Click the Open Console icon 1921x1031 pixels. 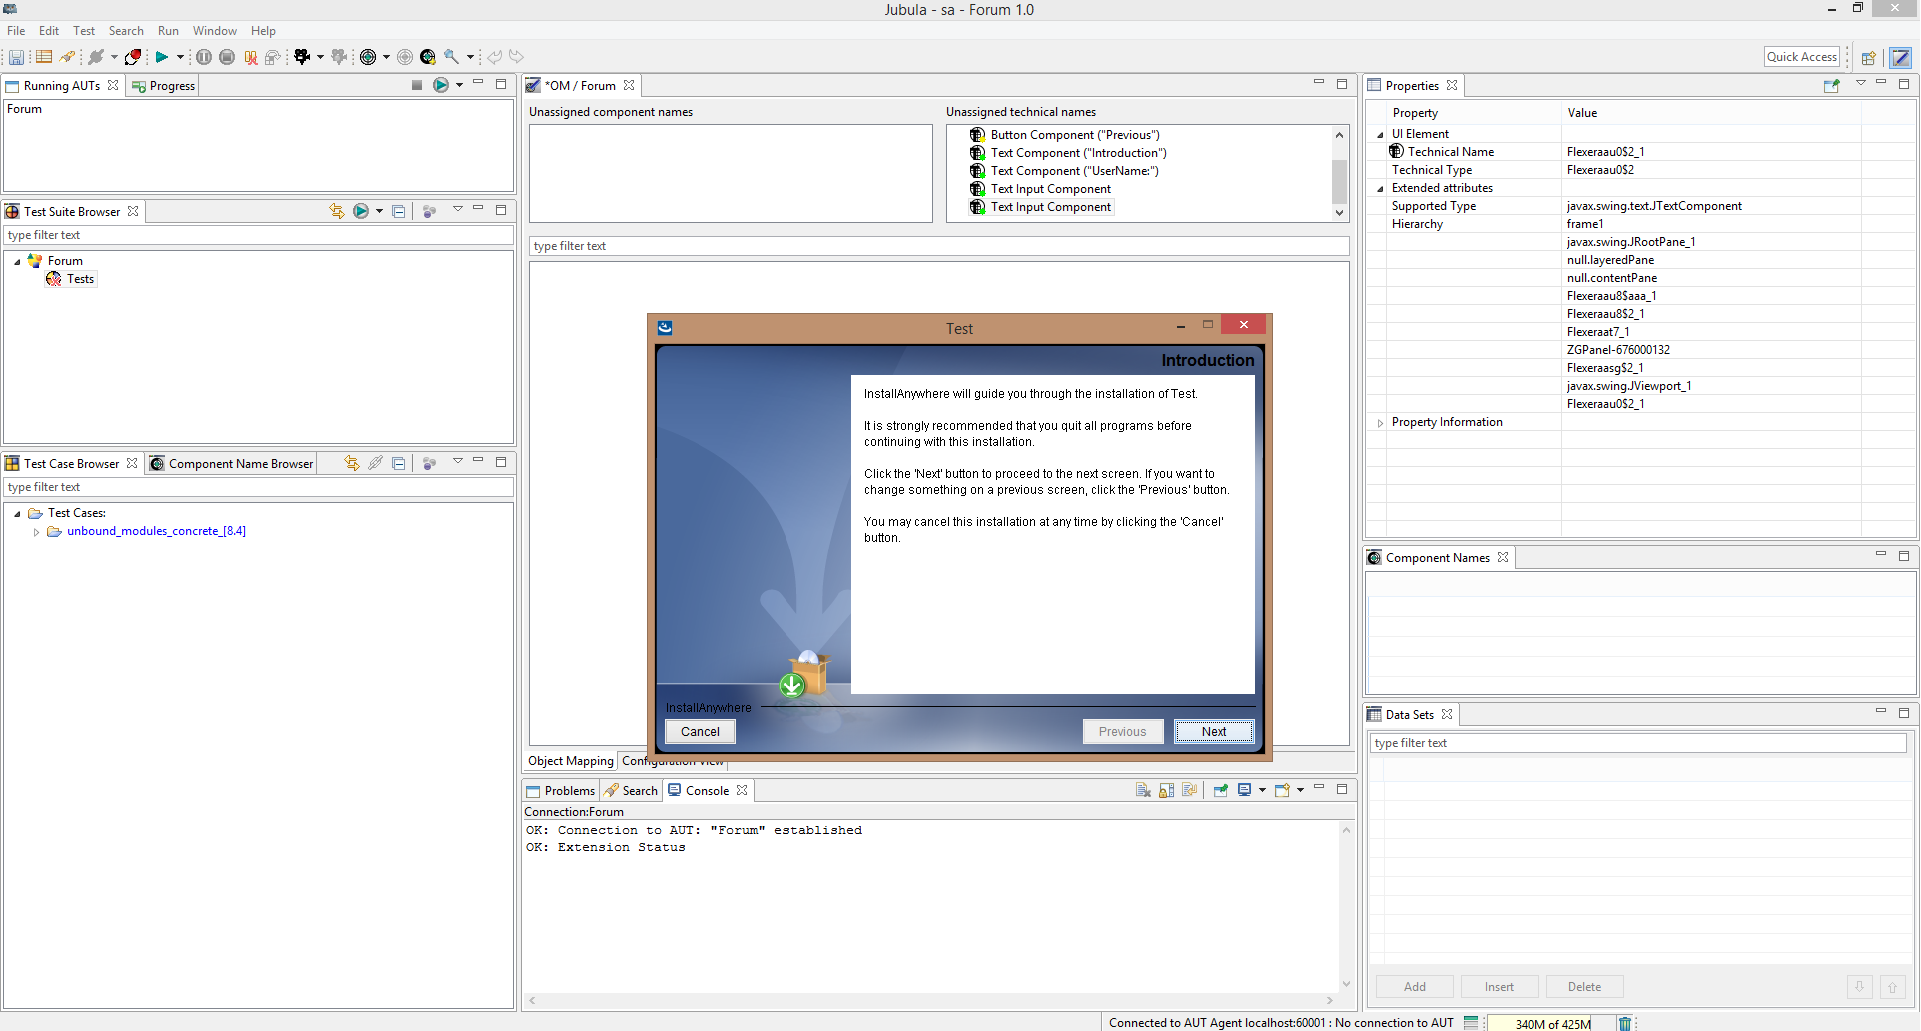click(1282, 790)
